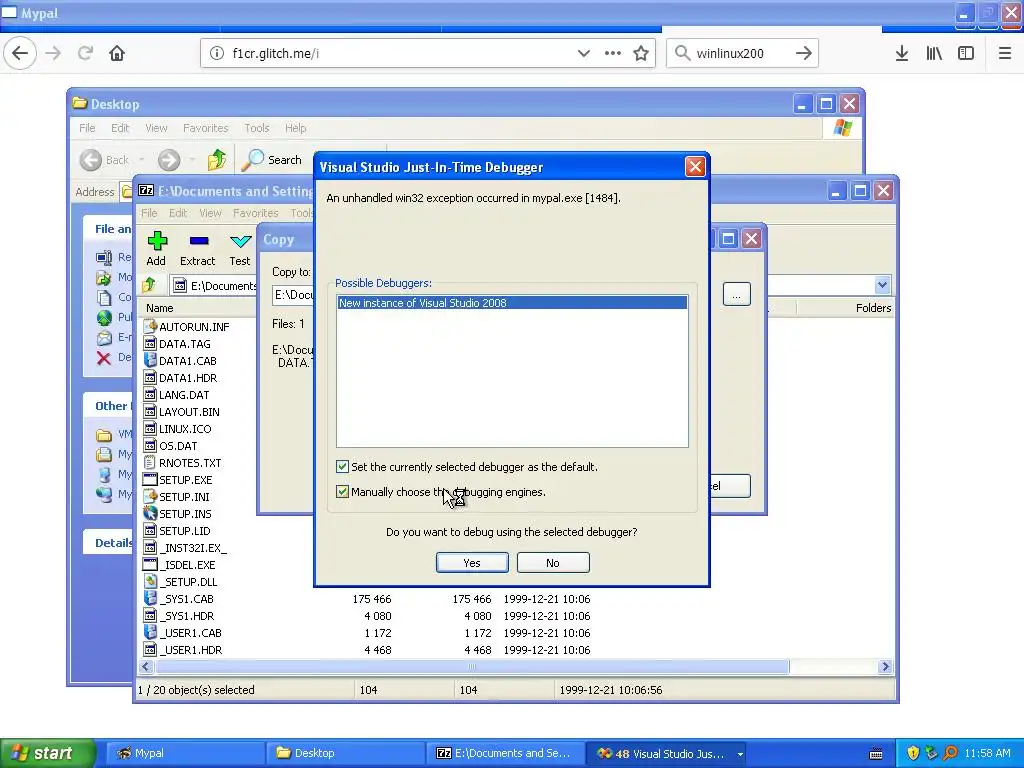Go back in Mypal browser
The width and height of the screenshot is (1024, 768).
[x=20, y=53]
